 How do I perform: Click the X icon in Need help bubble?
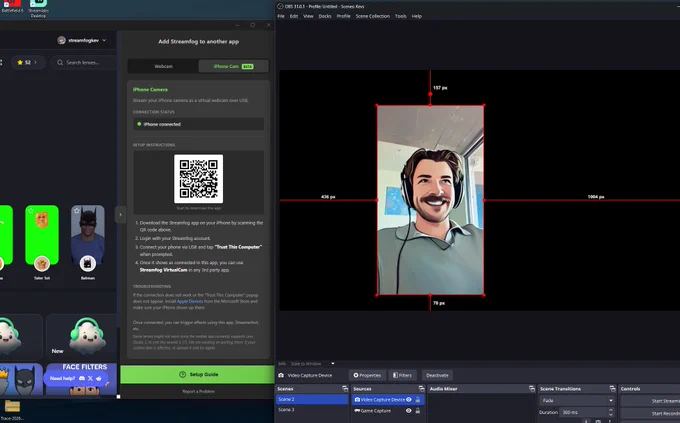[x=90, y=378]
